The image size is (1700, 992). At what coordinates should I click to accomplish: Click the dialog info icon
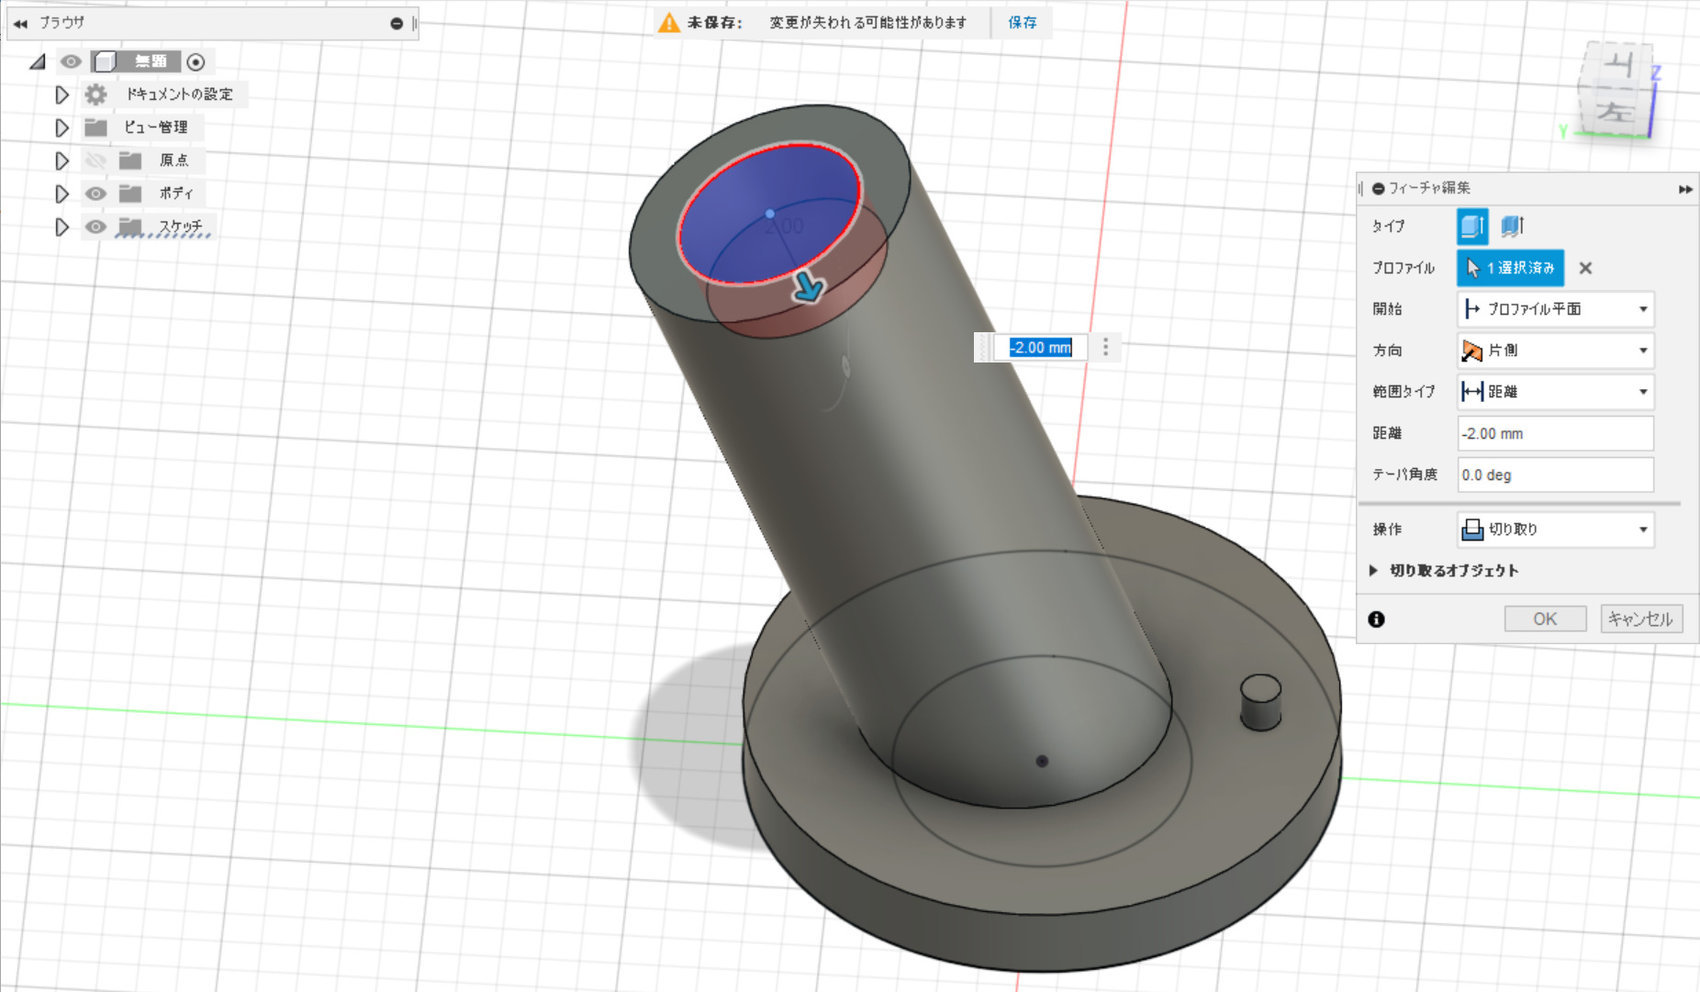tap(1376, 619)
